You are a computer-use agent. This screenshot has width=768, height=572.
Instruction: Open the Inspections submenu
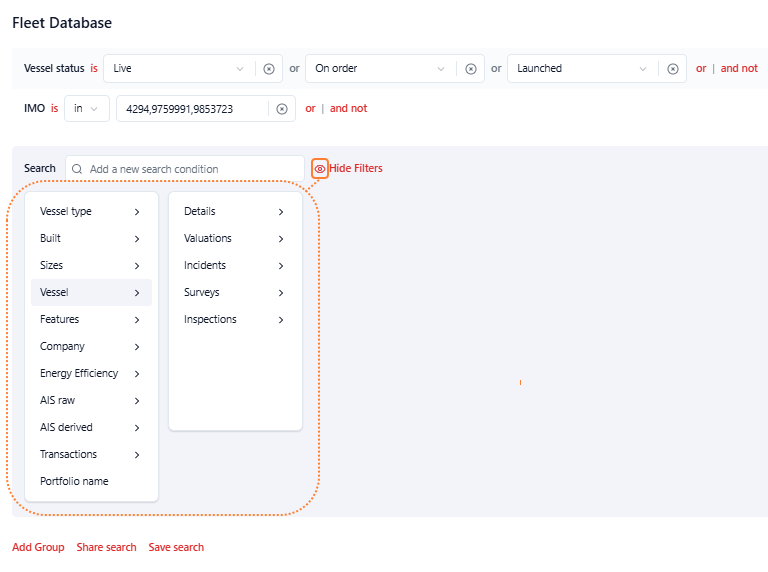point(235,319)
